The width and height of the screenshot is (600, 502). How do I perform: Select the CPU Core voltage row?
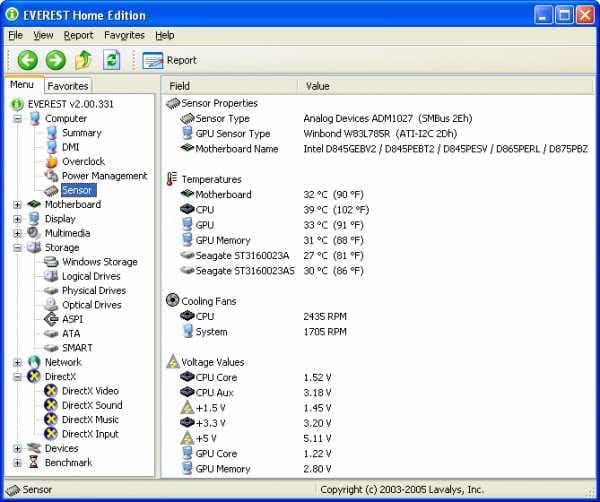(256, 377)
